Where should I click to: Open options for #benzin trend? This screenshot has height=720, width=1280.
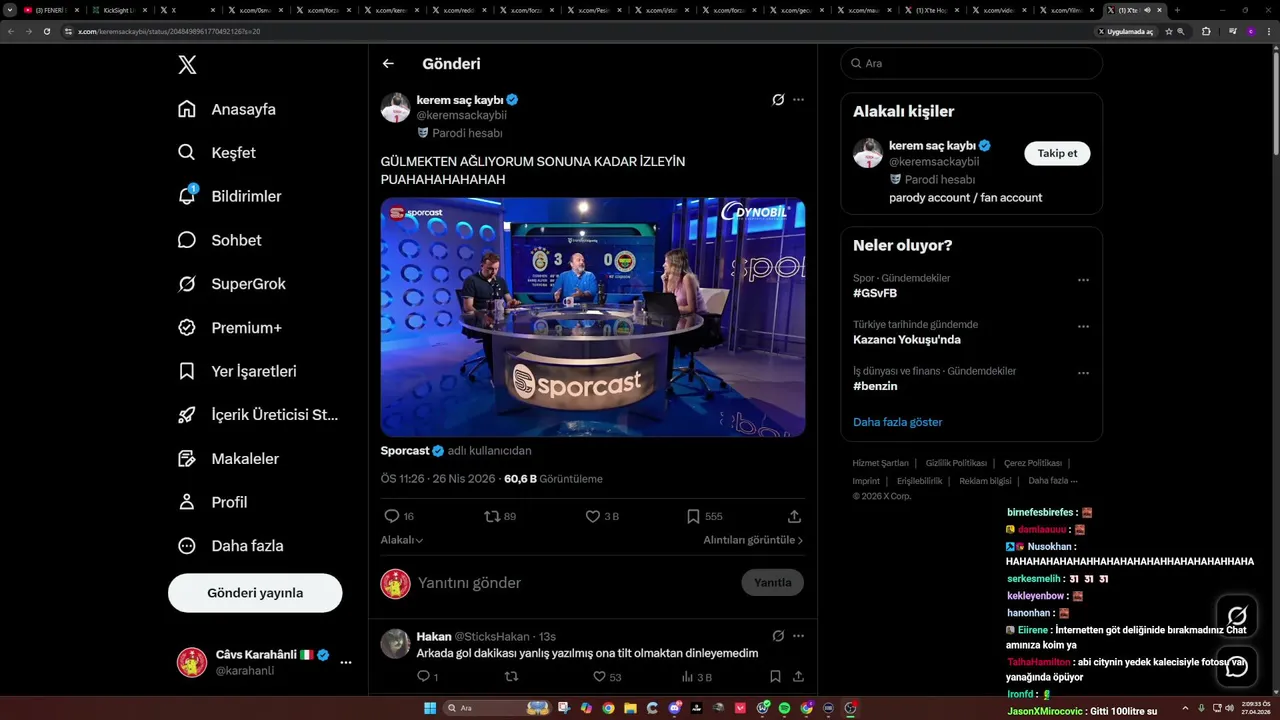[x=1083, y=373]
